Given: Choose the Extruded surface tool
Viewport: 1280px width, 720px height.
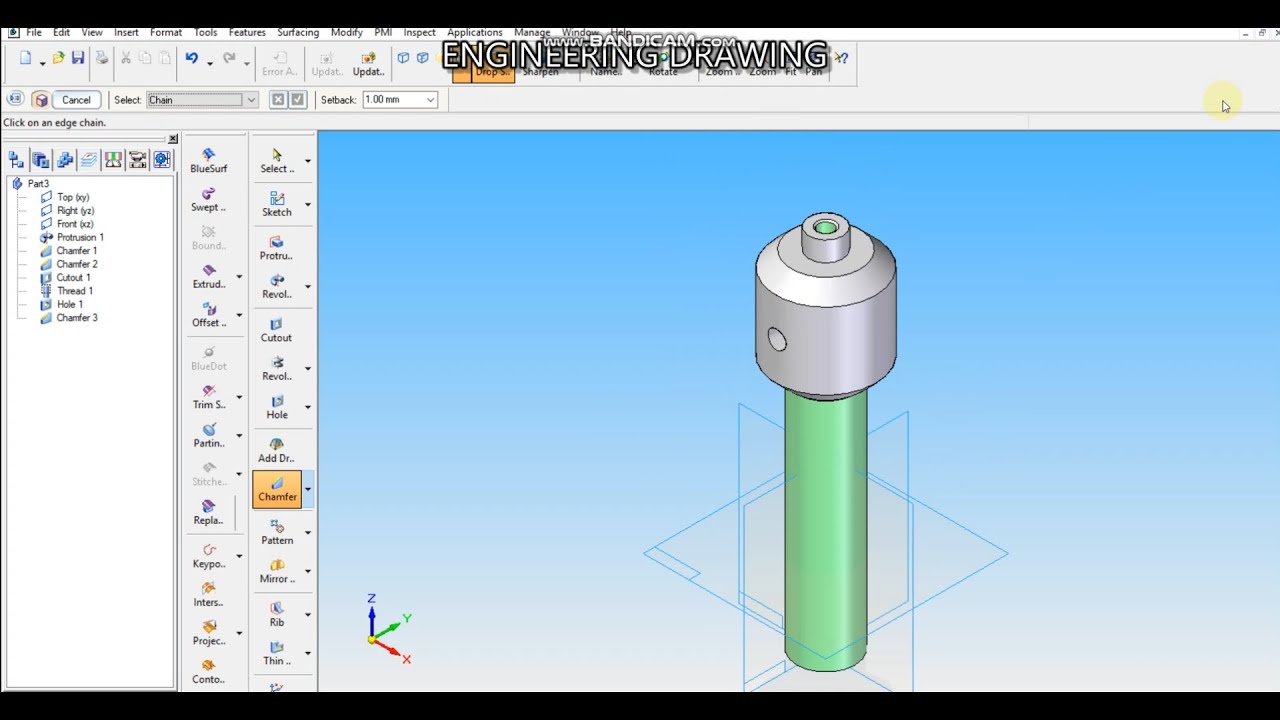Looking at the screenshot, I should 209,276.
